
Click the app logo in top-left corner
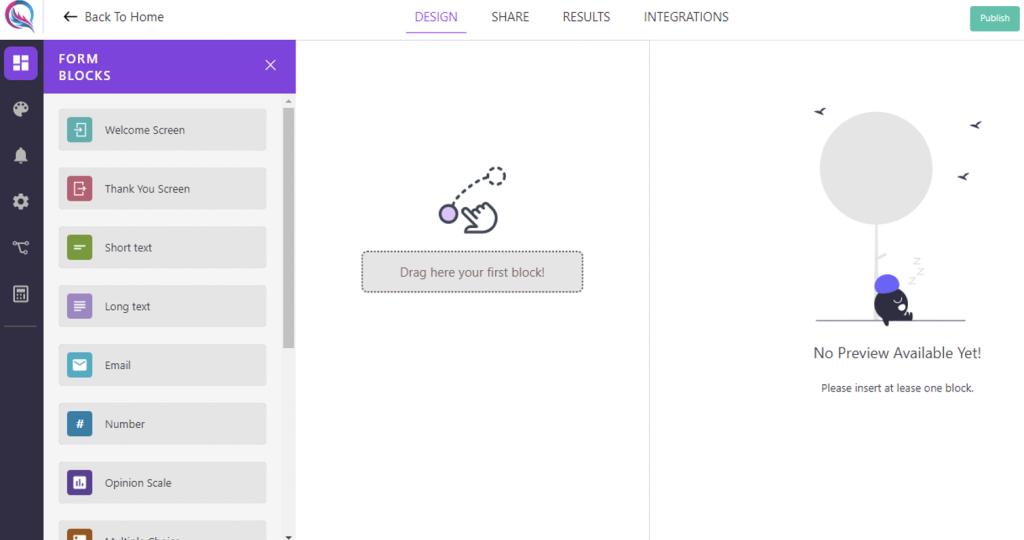pyautogui.click(x=20, y=16)
